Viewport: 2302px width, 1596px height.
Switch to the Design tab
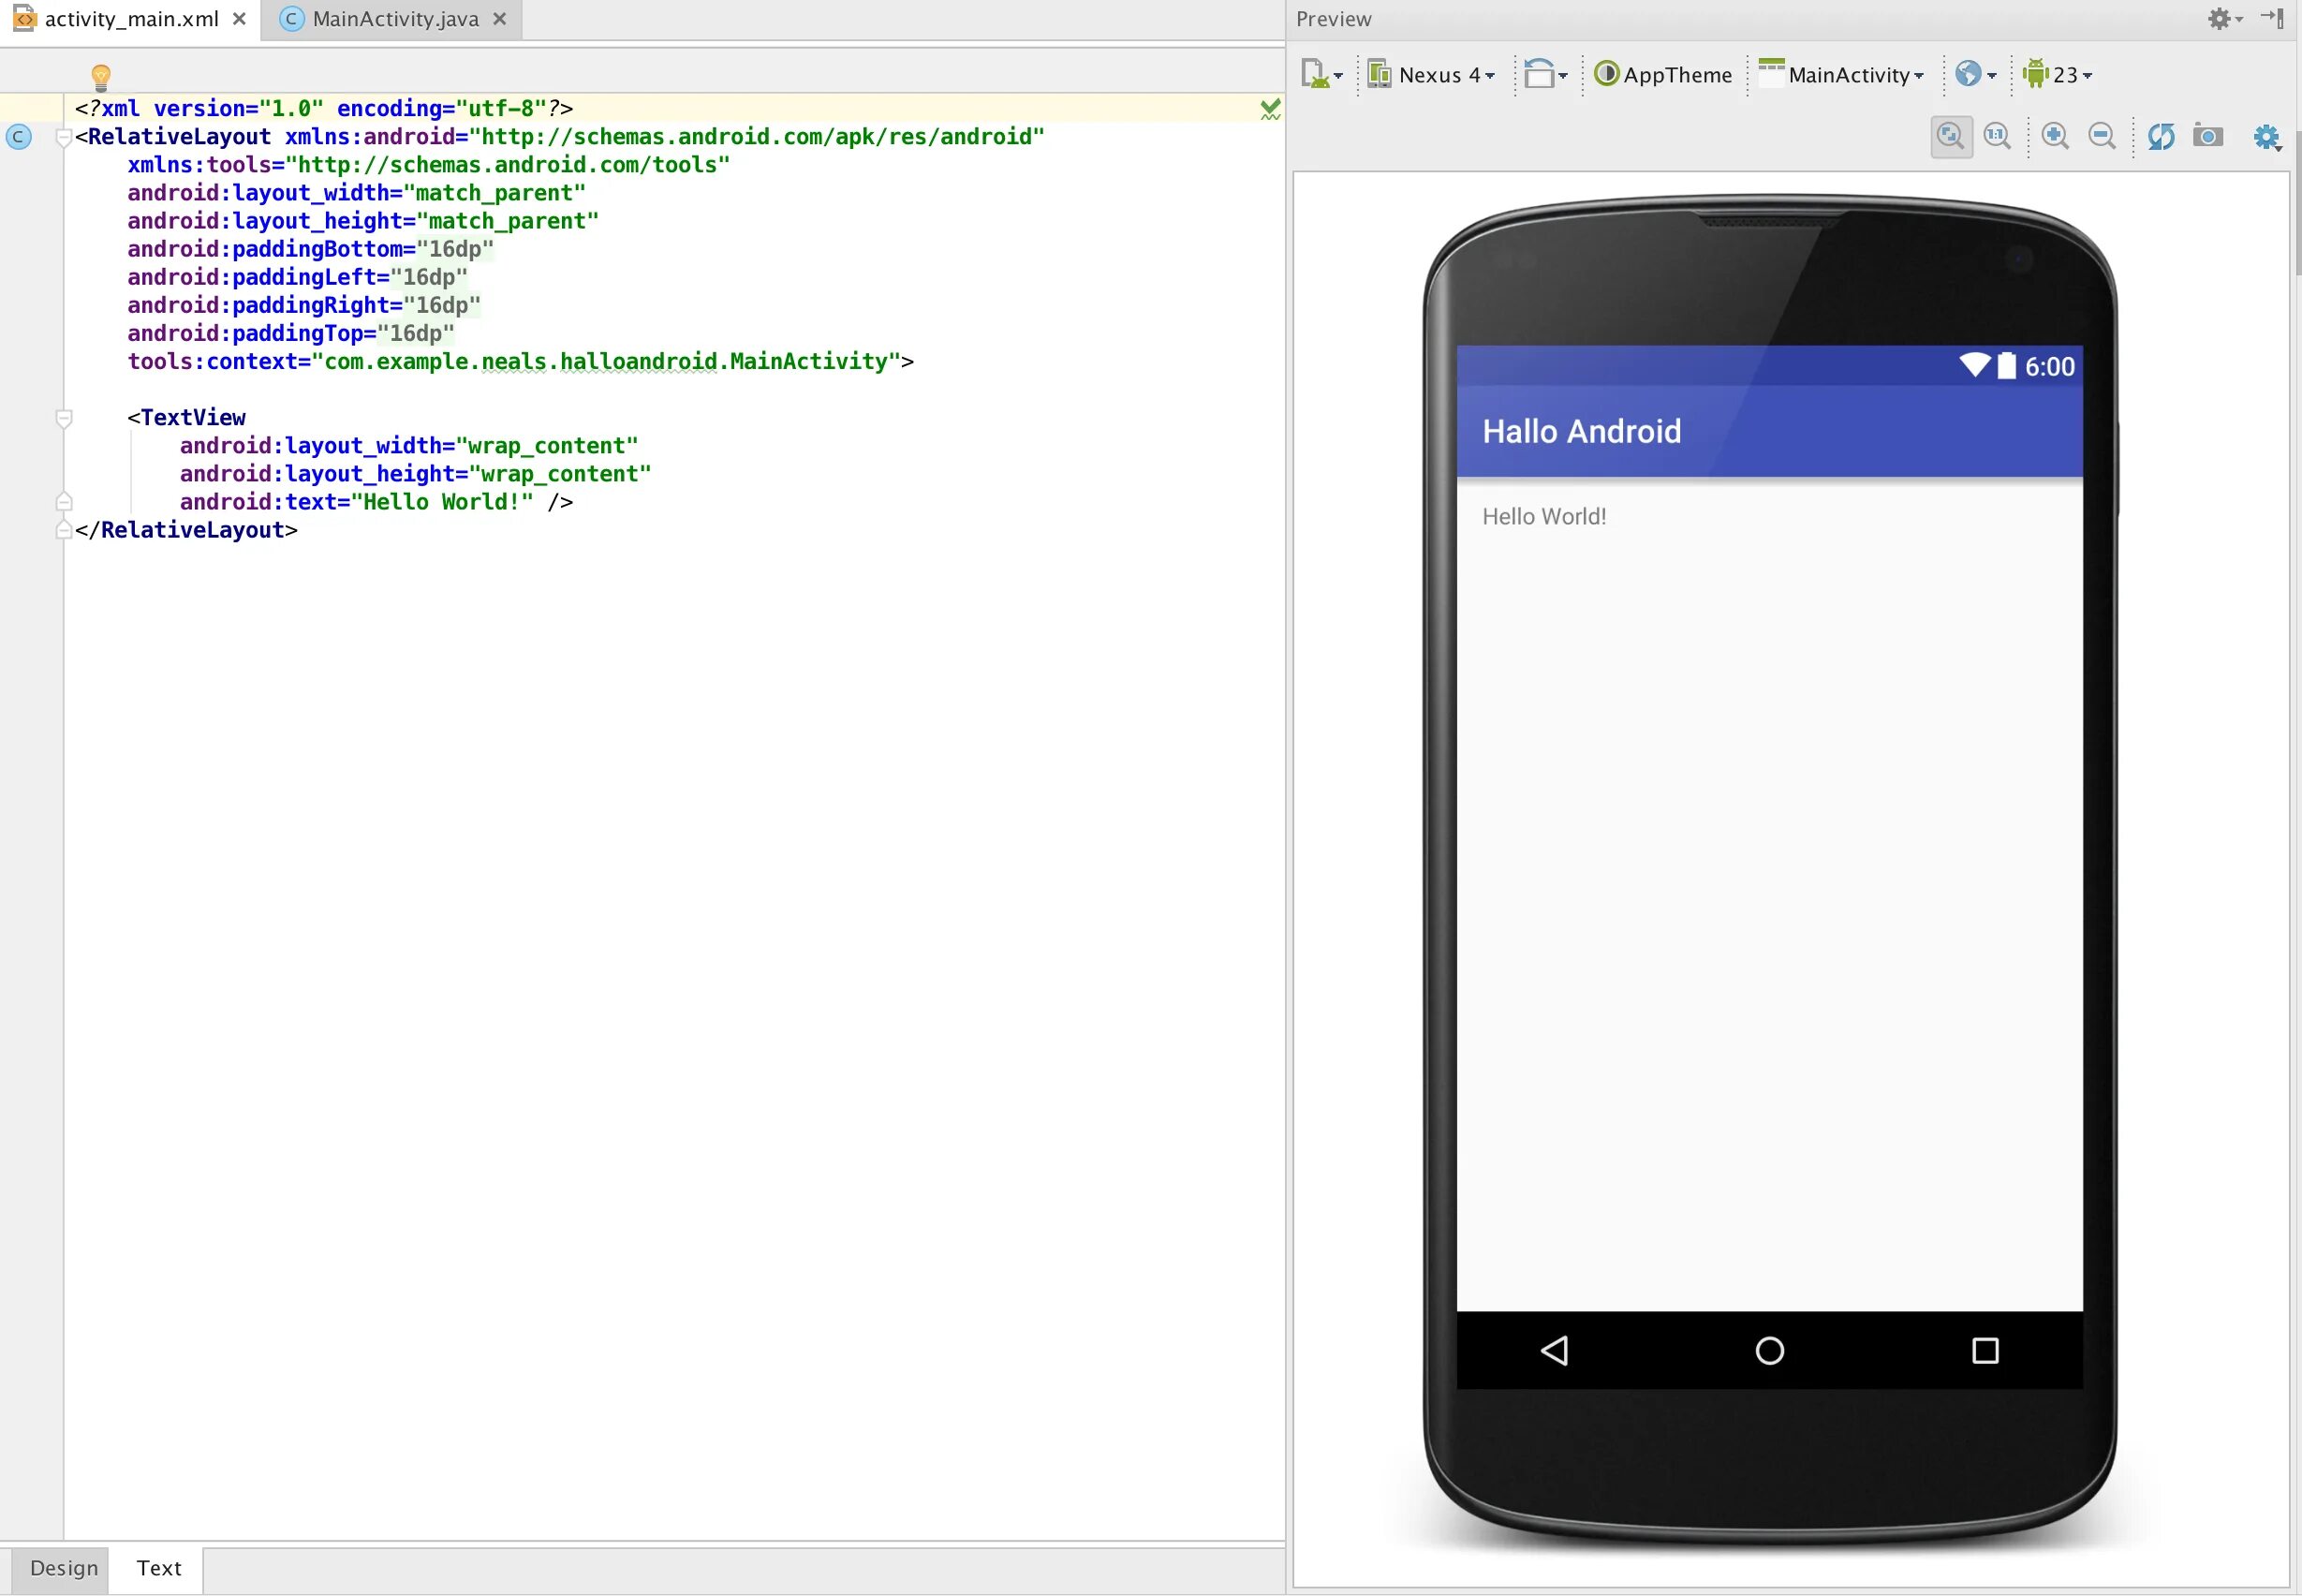(x=64, y=1567)
